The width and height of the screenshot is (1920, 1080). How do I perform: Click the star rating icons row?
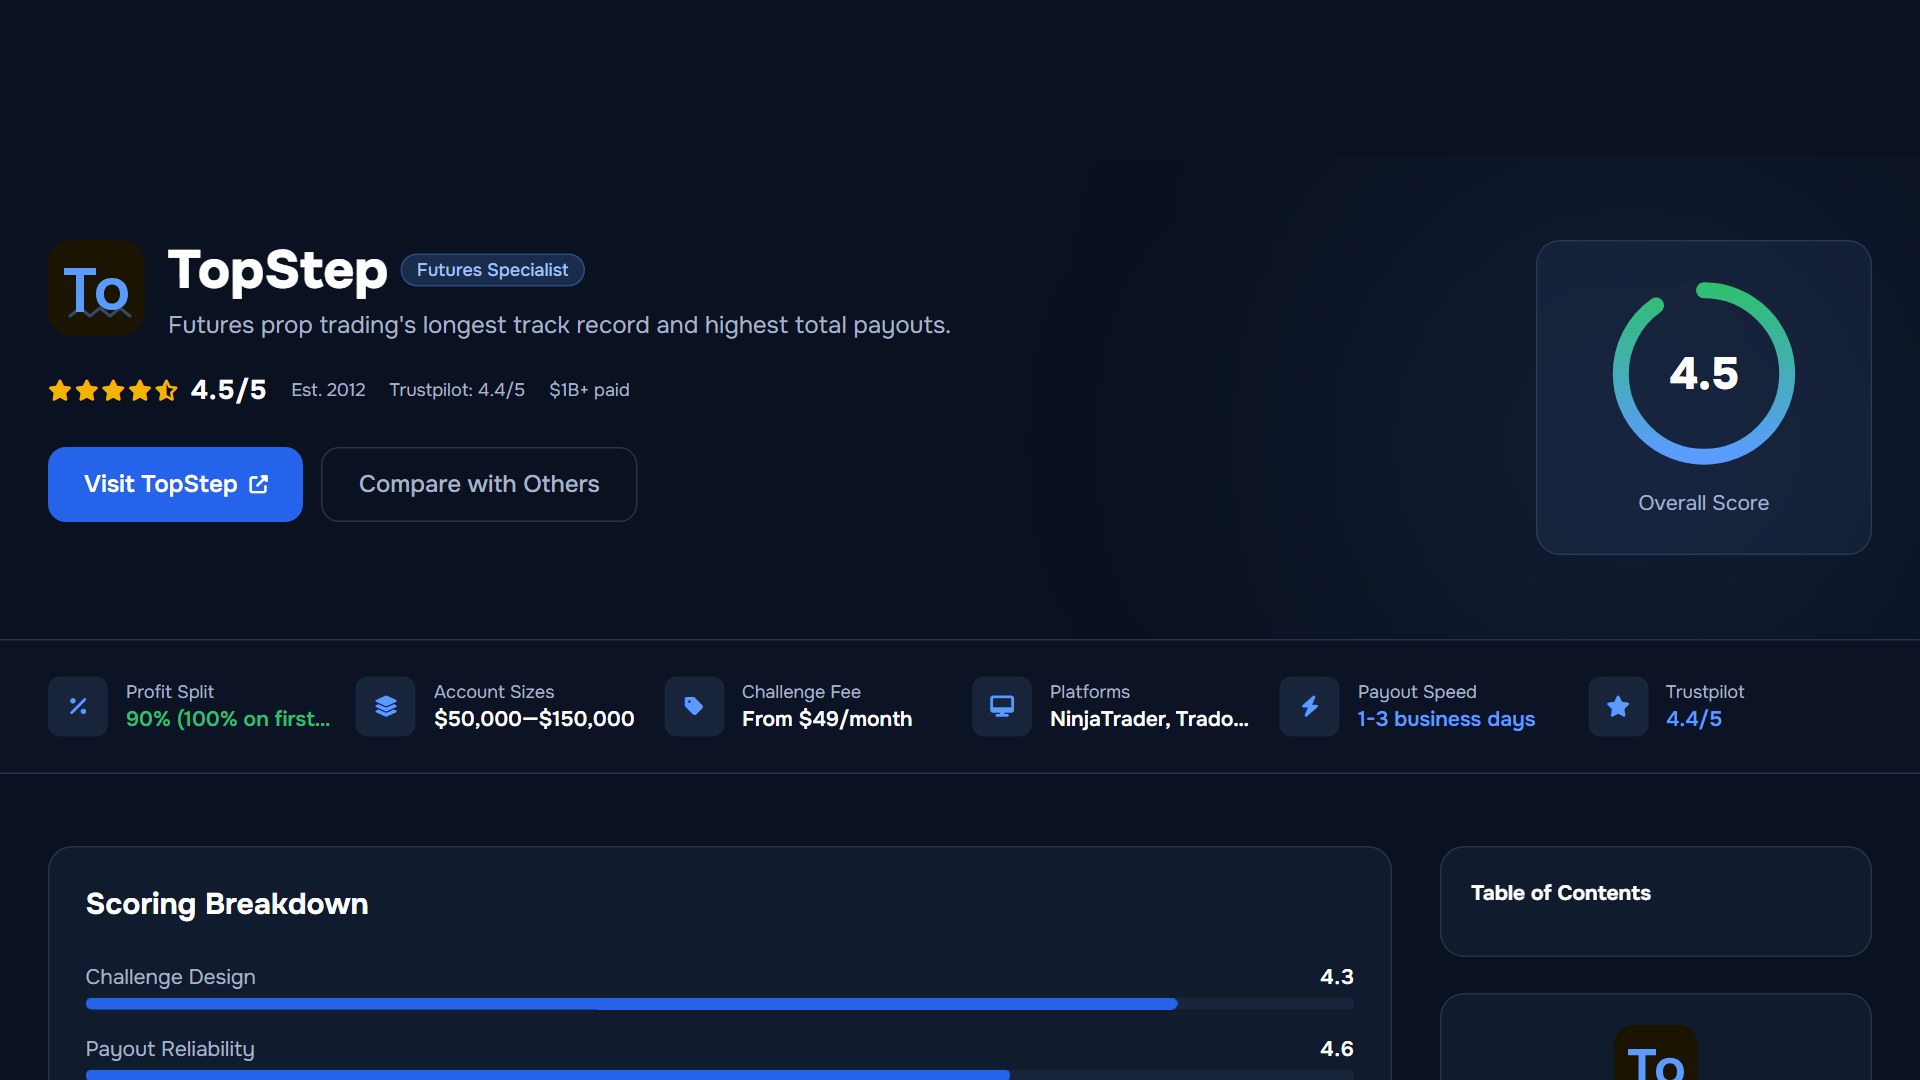pyautogui.click(x=113, y=390)
